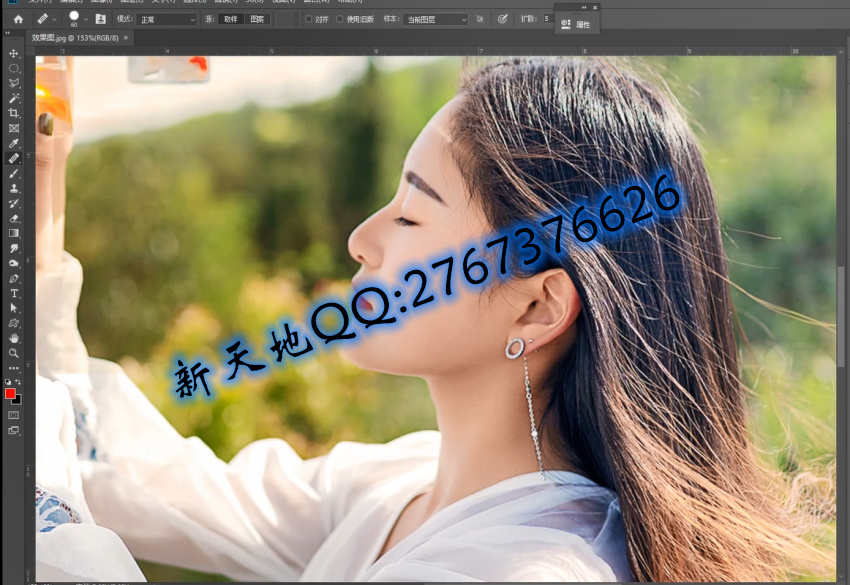Select the Clone Stamp tool
Screen dimensions: 850x585
point(14,188)
